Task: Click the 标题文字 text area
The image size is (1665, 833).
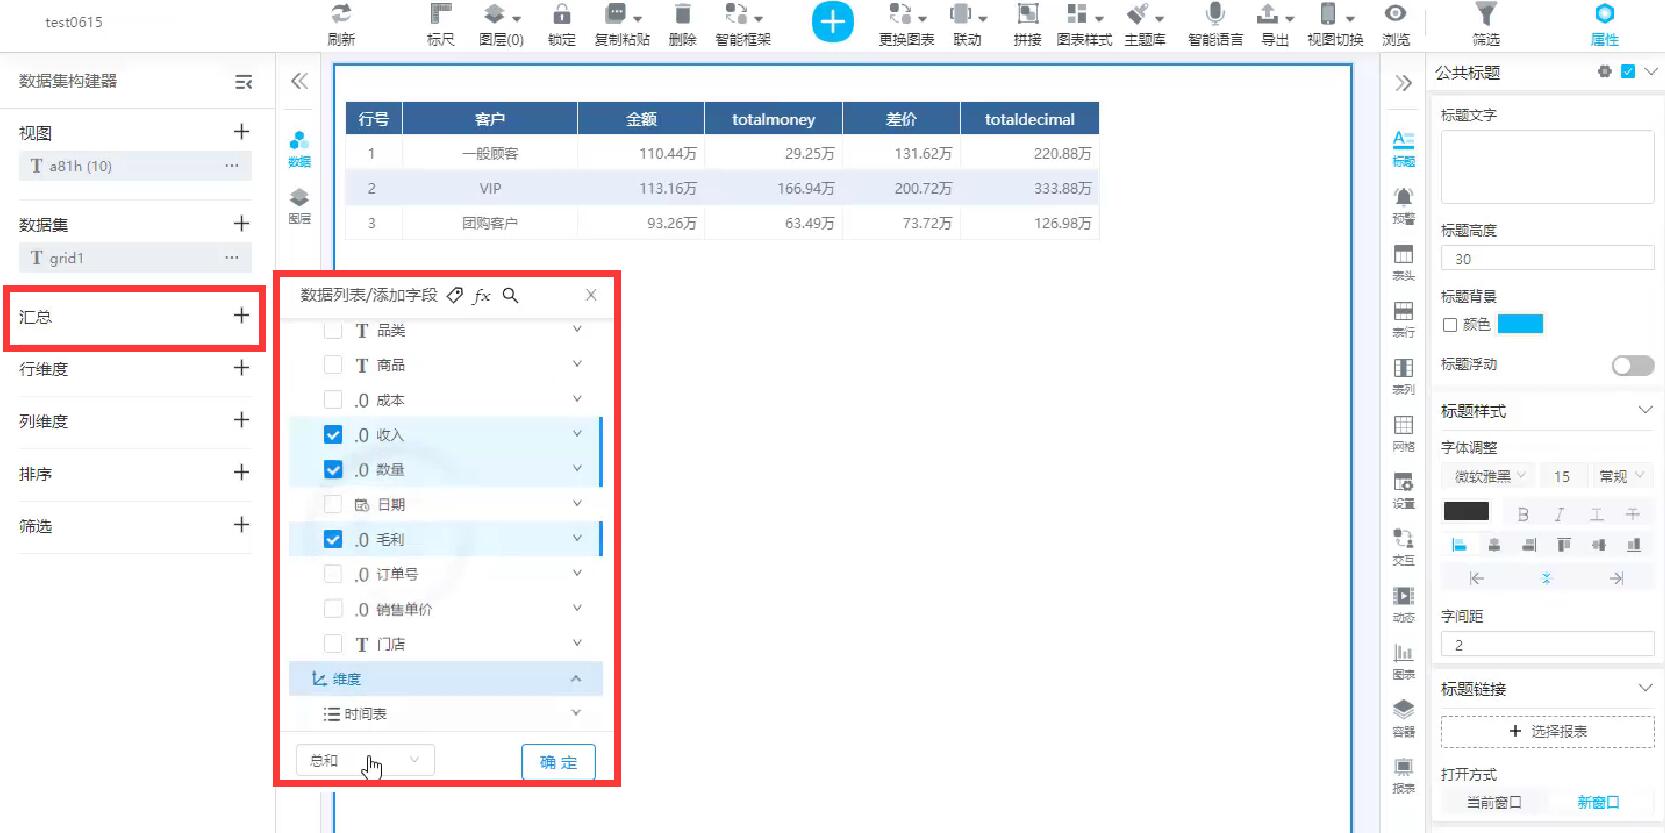Action: tap(1547, 166)
